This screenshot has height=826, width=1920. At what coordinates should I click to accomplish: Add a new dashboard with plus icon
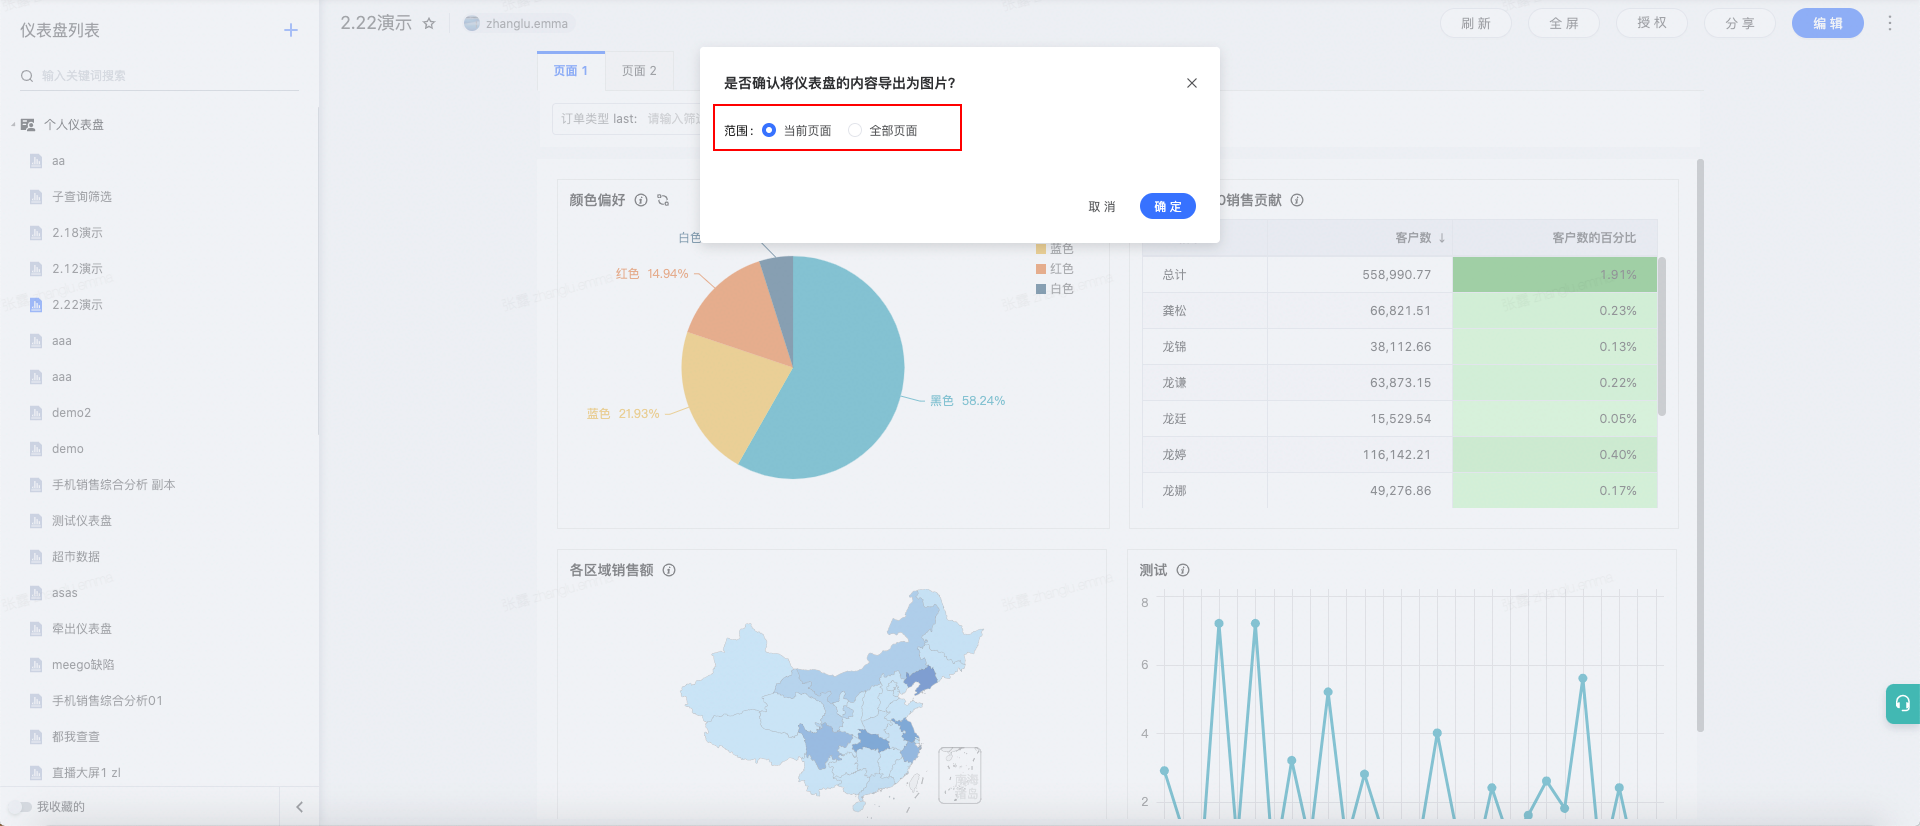[x=291, y=30]
